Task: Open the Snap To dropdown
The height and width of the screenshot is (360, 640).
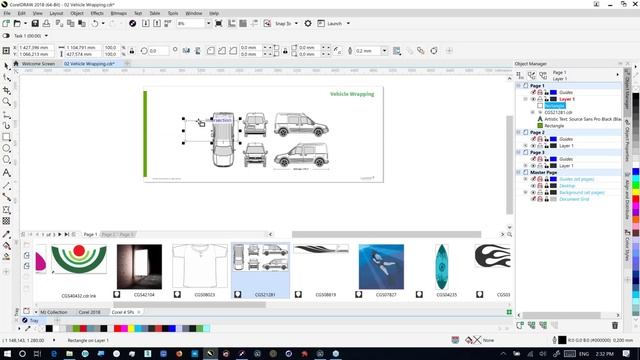Action: coord(296,24)
